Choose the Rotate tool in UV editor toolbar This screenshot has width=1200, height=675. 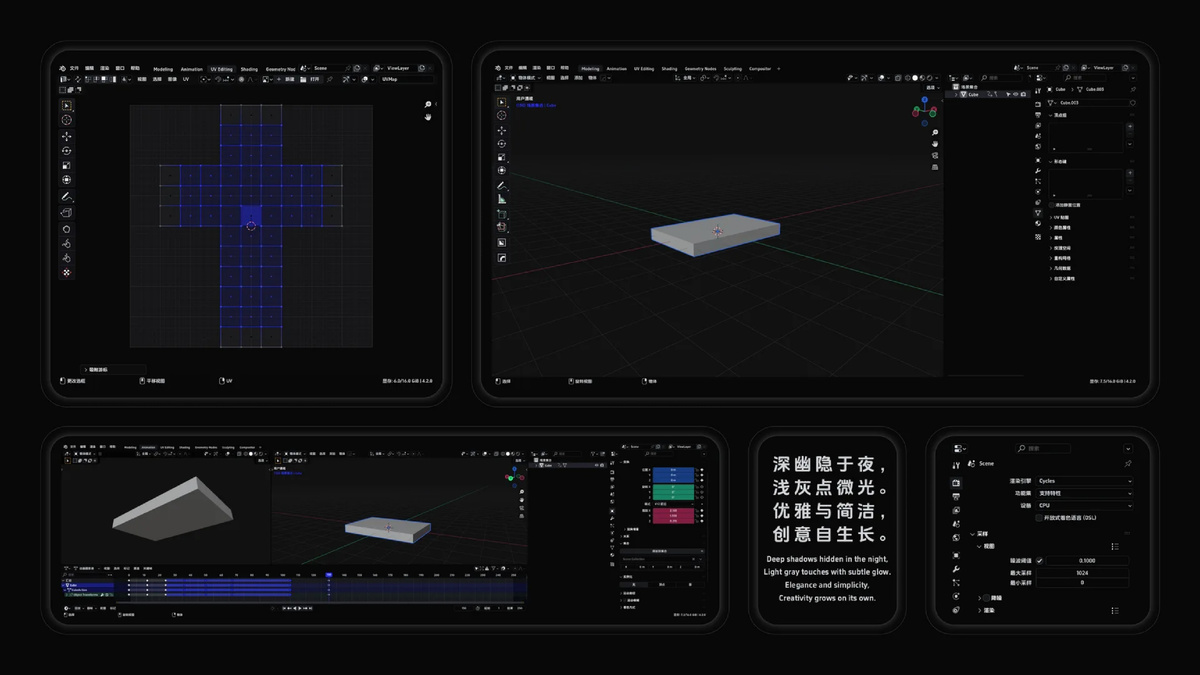pyautogui.click(x=67, y=151)
